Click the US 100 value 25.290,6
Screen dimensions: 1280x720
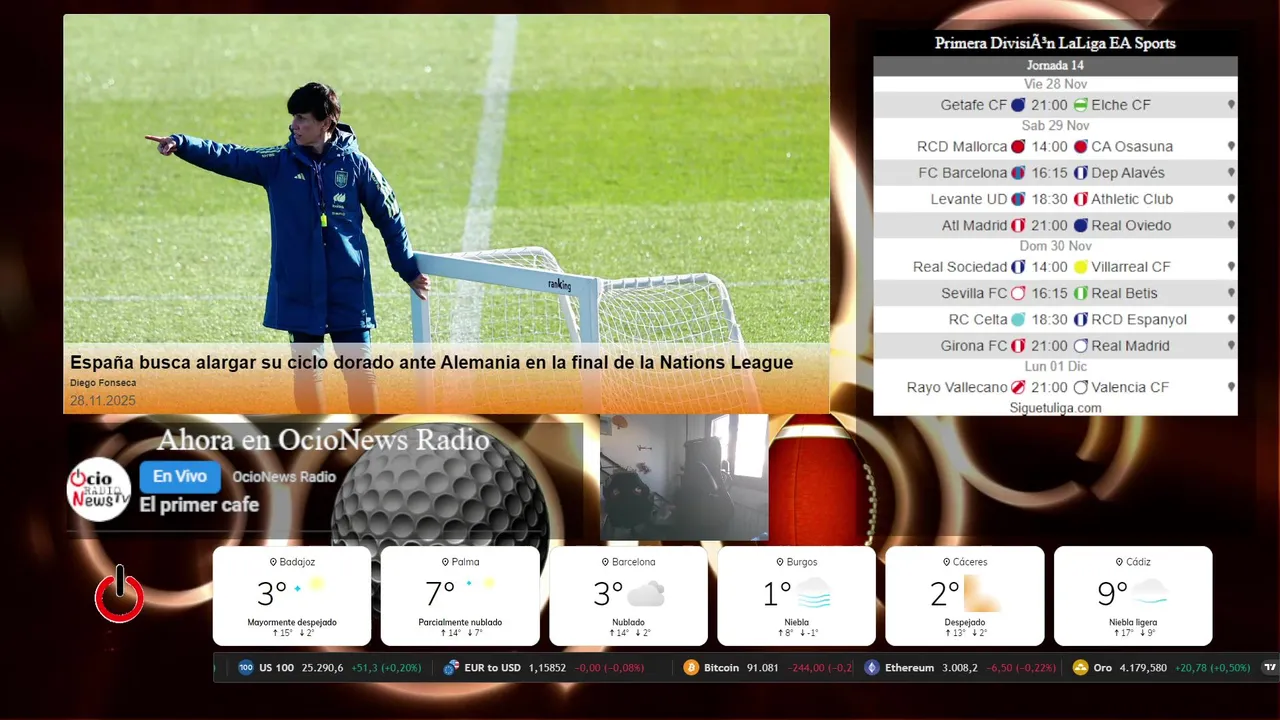(323, 668)
